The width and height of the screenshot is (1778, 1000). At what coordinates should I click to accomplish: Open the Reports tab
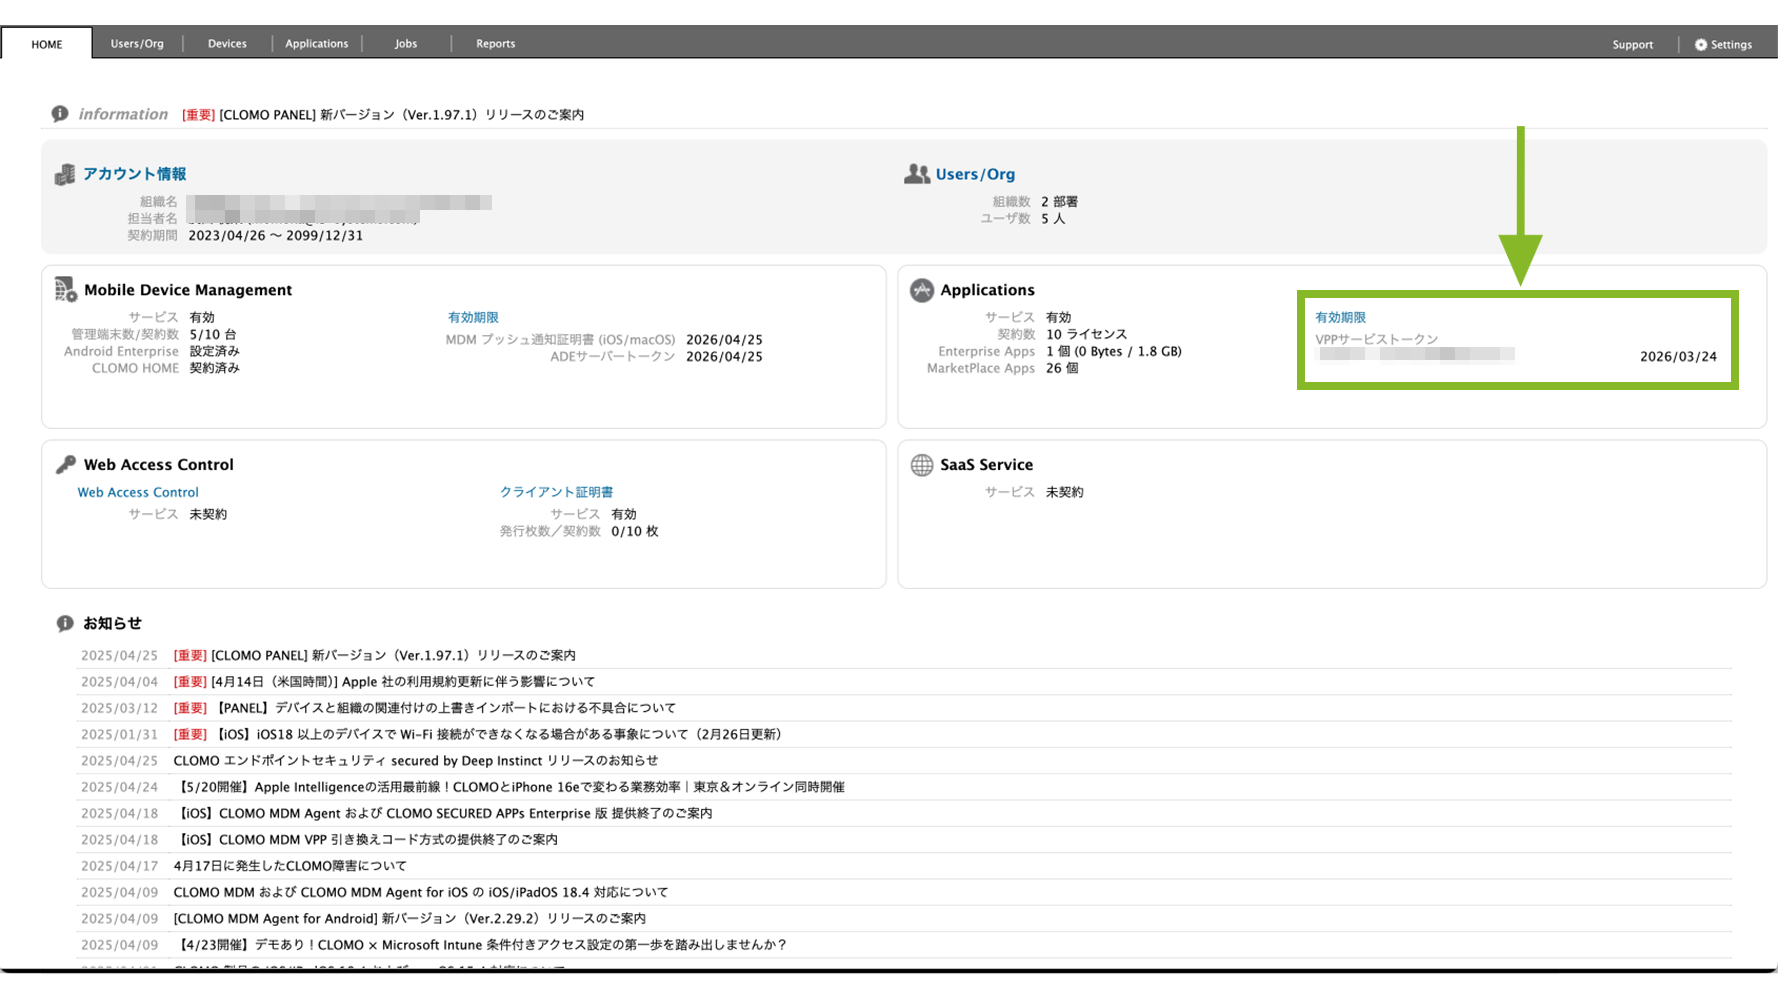pyautogui.click(x=495, y=44)
